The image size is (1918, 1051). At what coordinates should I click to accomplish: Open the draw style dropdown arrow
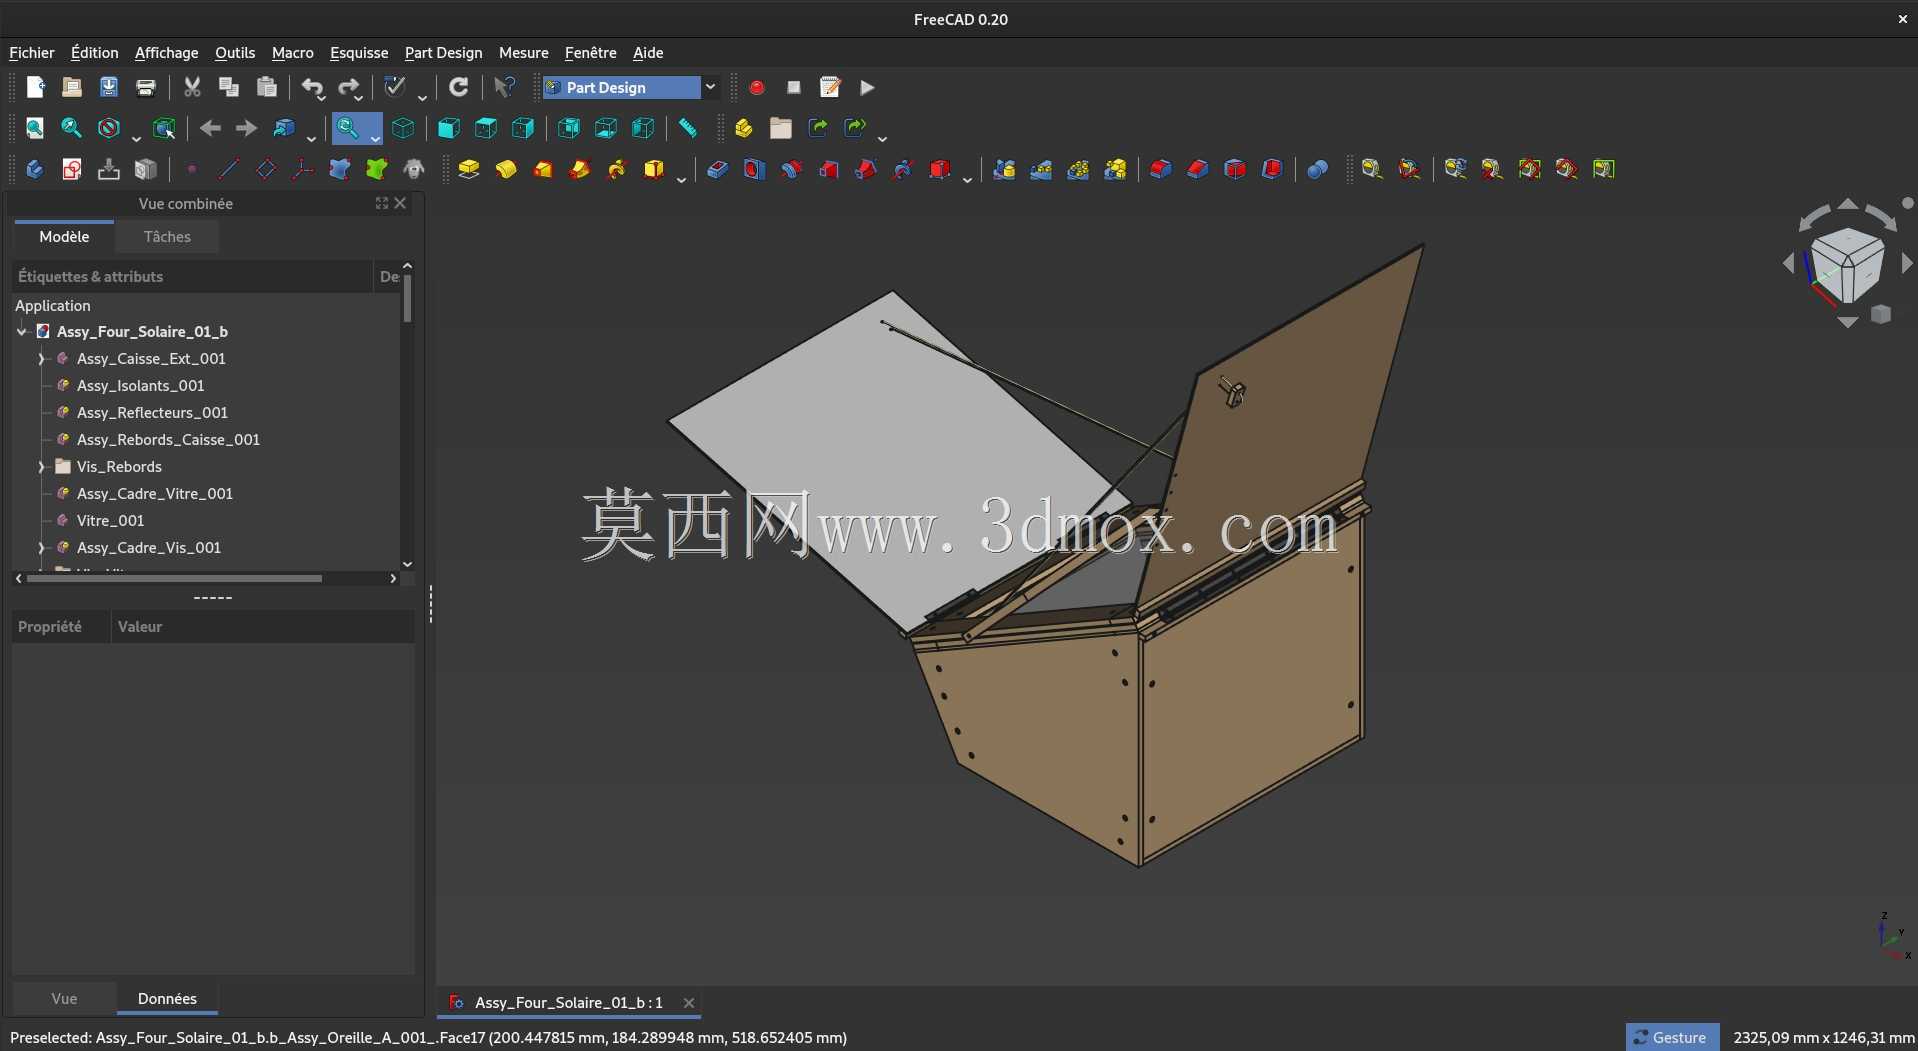[x=136, y=138]
